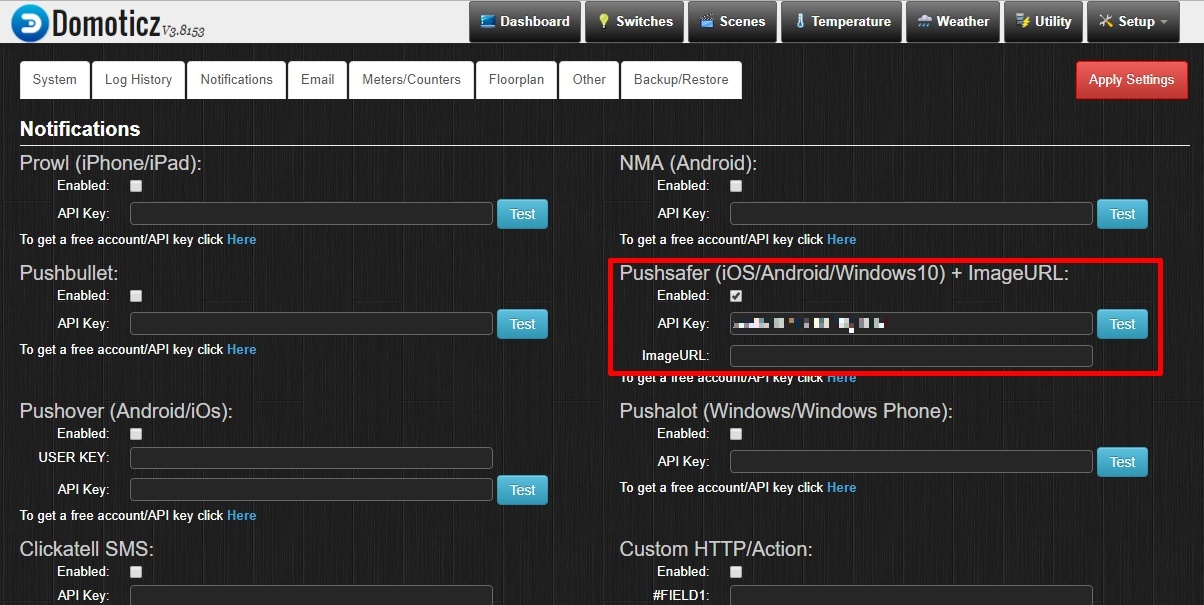
Task: Test the Pushsafer API key
Action: 1122,324
